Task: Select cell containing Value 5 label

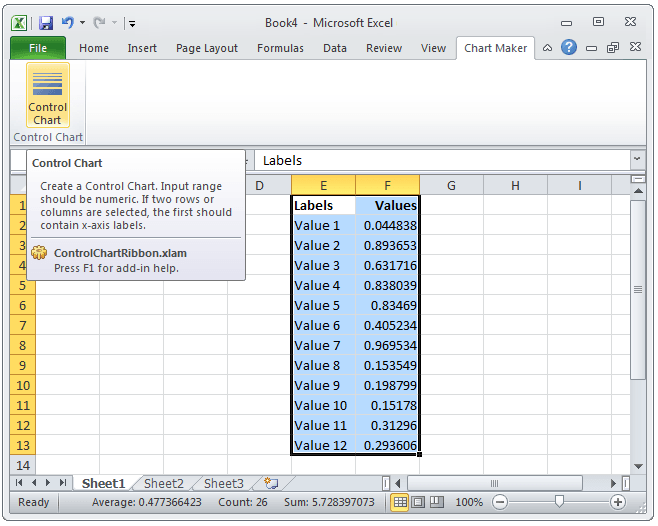Action: coord(323,305)
